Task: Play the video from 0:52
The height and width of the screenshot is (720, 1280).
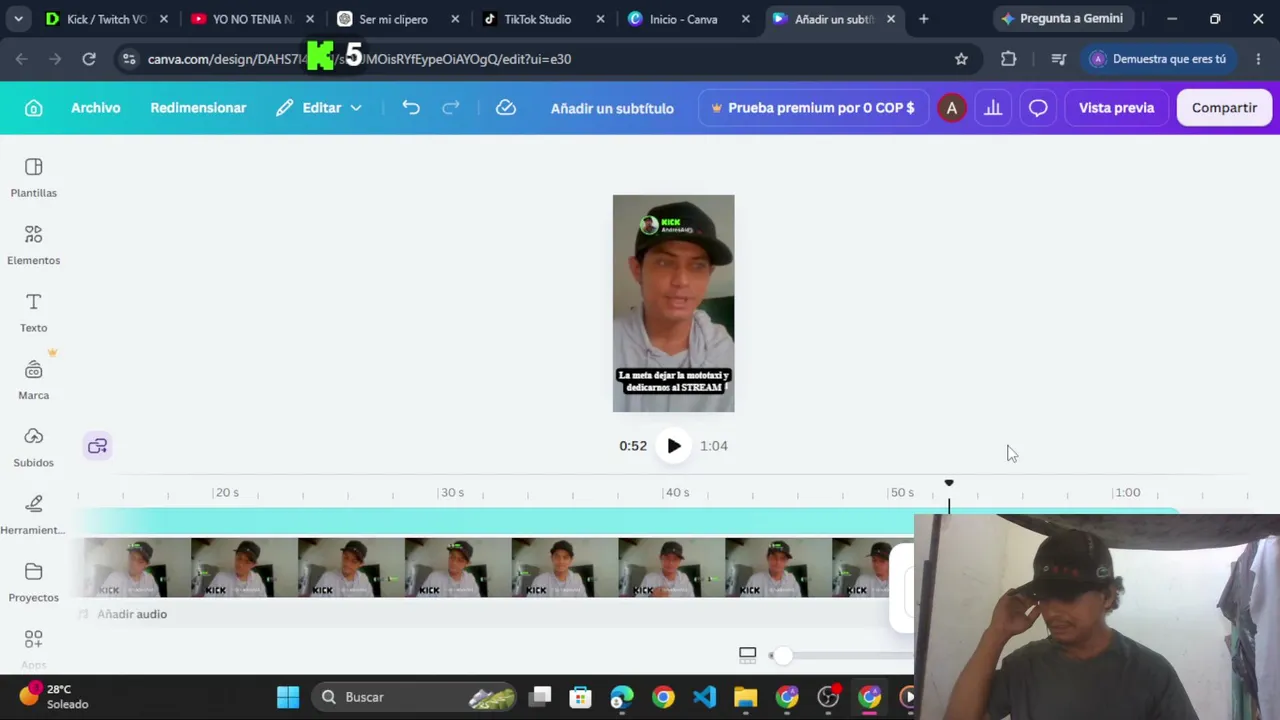Action: tap(674, 446)
